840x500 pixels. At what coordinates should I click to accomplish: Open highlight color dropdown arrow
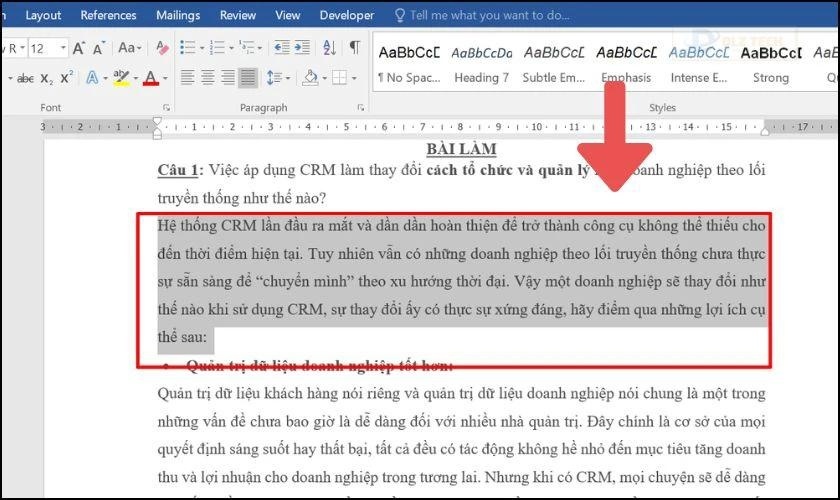pyautogui.click(x=136, y=79)
